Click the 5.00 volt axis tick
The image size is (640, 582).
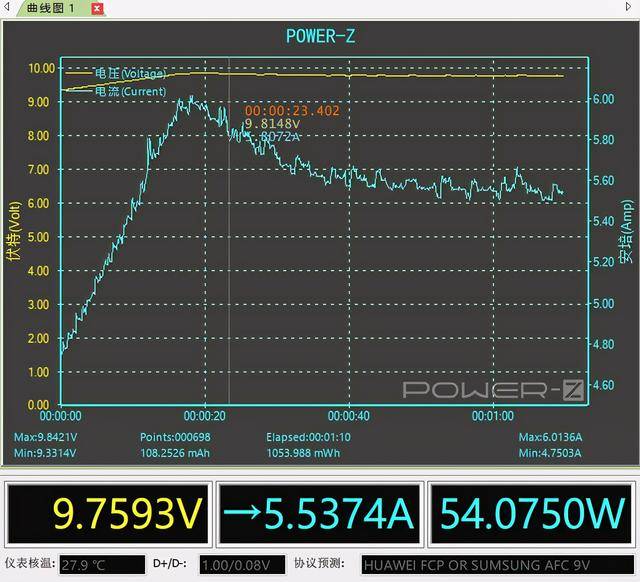tap(38, 237)
